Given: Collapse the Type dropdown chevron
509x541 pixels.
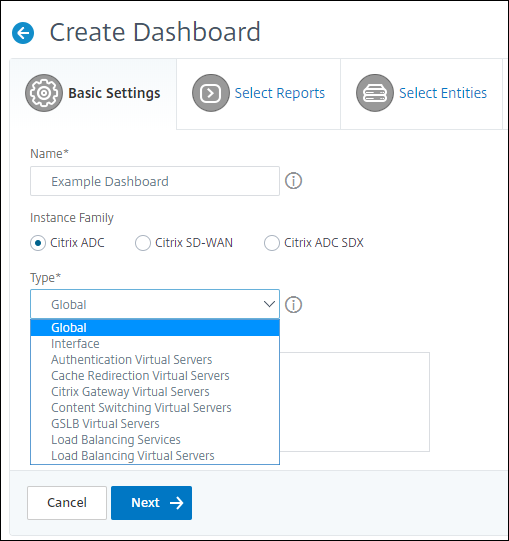Looking at the screenshot, I should pos(269,304).
